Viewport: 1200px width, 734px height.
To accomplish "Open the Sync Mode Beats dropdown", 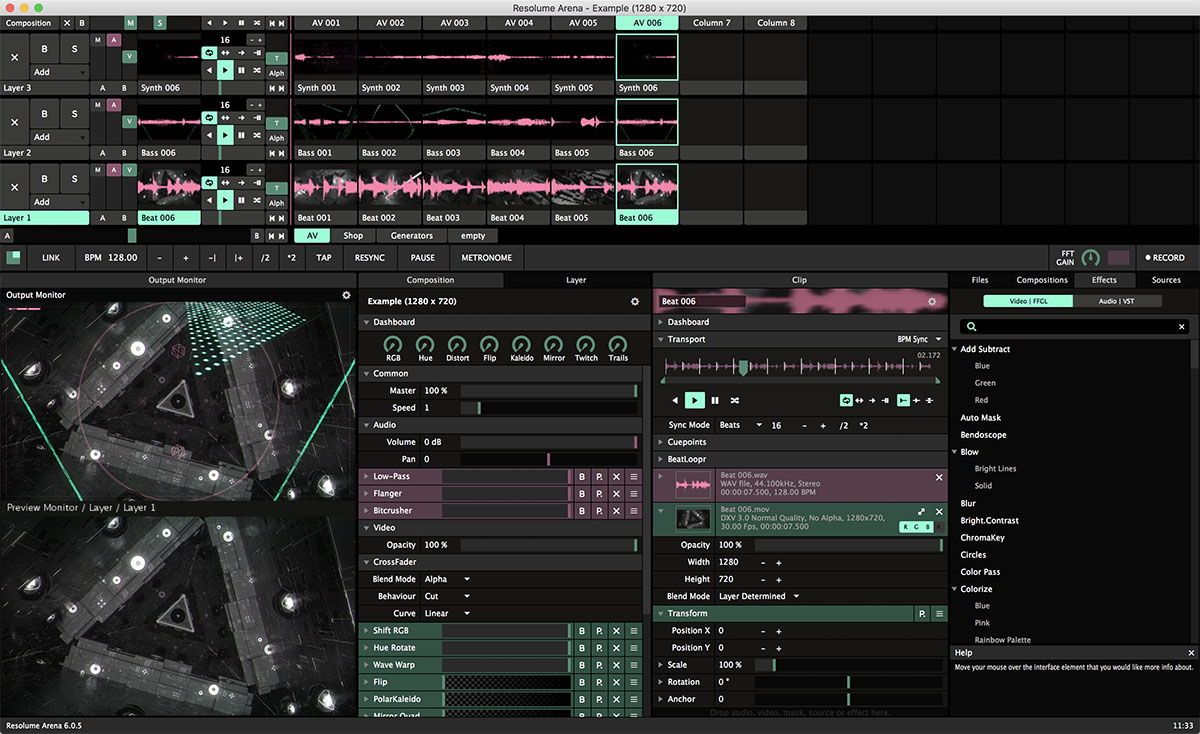I will point(741,424).
